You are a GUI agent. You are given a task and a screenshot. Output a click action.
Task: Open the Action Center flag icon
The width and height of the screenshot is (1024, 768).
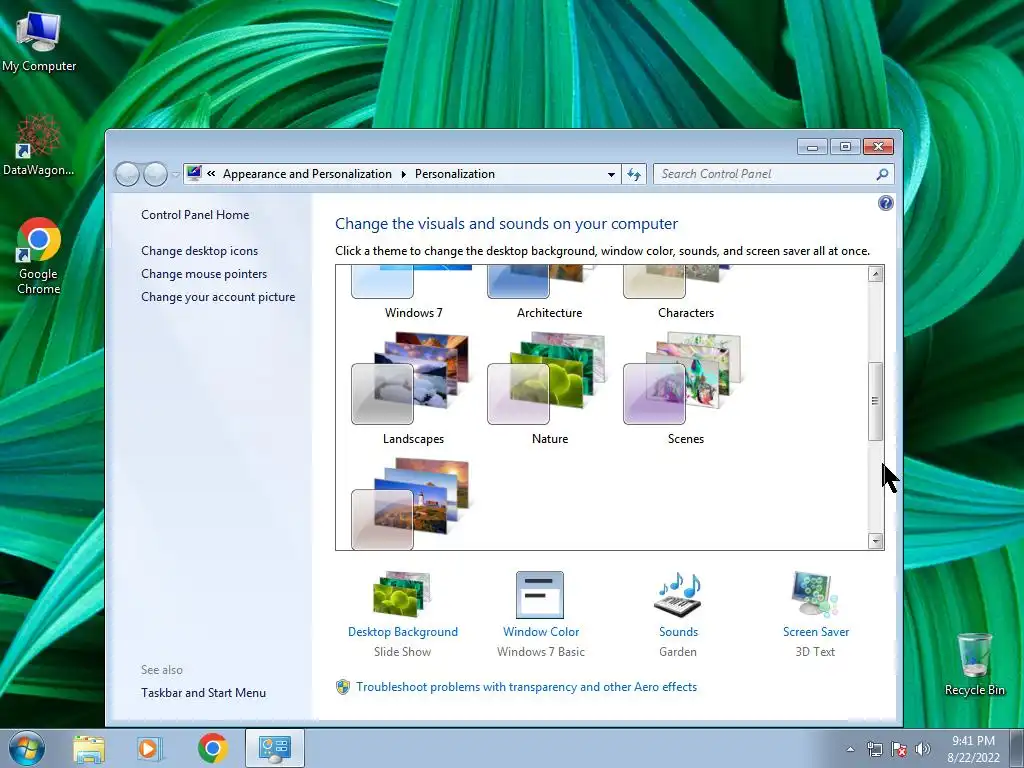899,749
